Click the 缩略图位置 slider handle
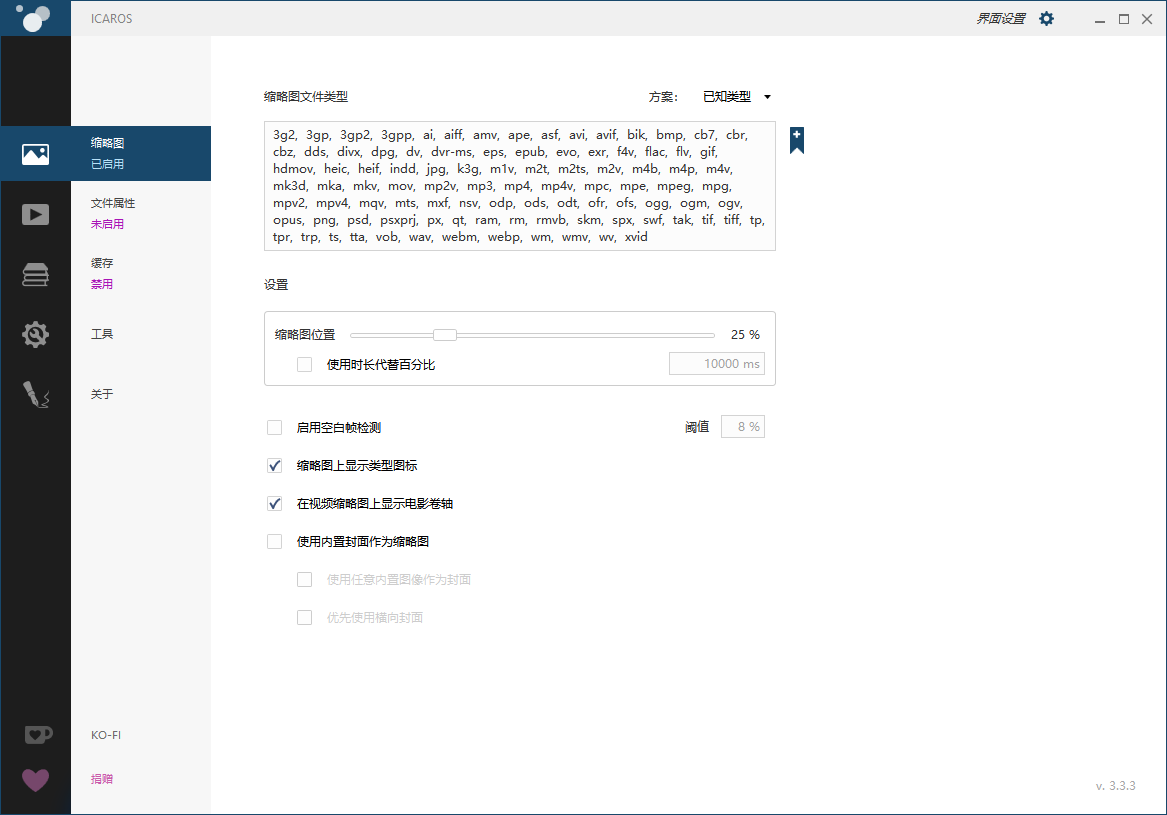1167x815 pixels. click(445, 335)
